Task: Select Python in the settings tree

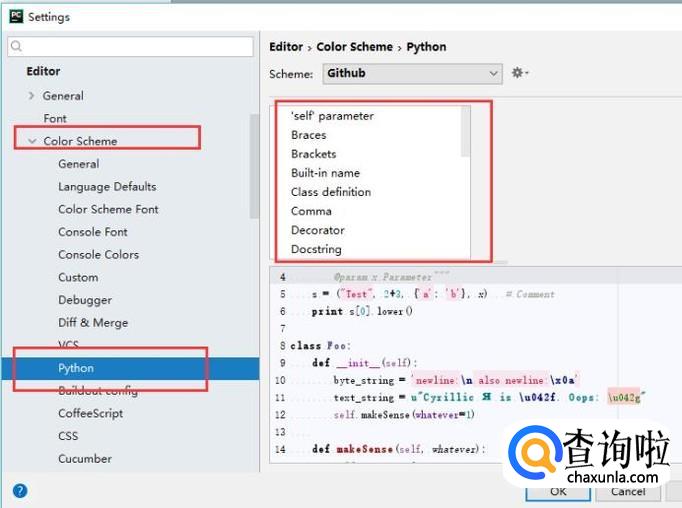Action: pyautogui.click(x=130, y=368)
